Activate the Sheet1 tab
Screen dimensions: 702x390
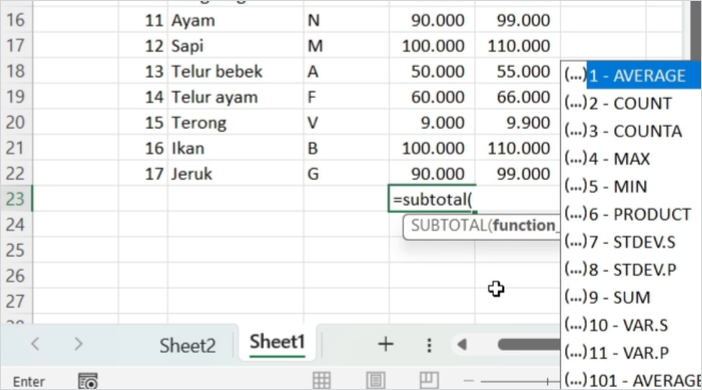coord(277,343)
